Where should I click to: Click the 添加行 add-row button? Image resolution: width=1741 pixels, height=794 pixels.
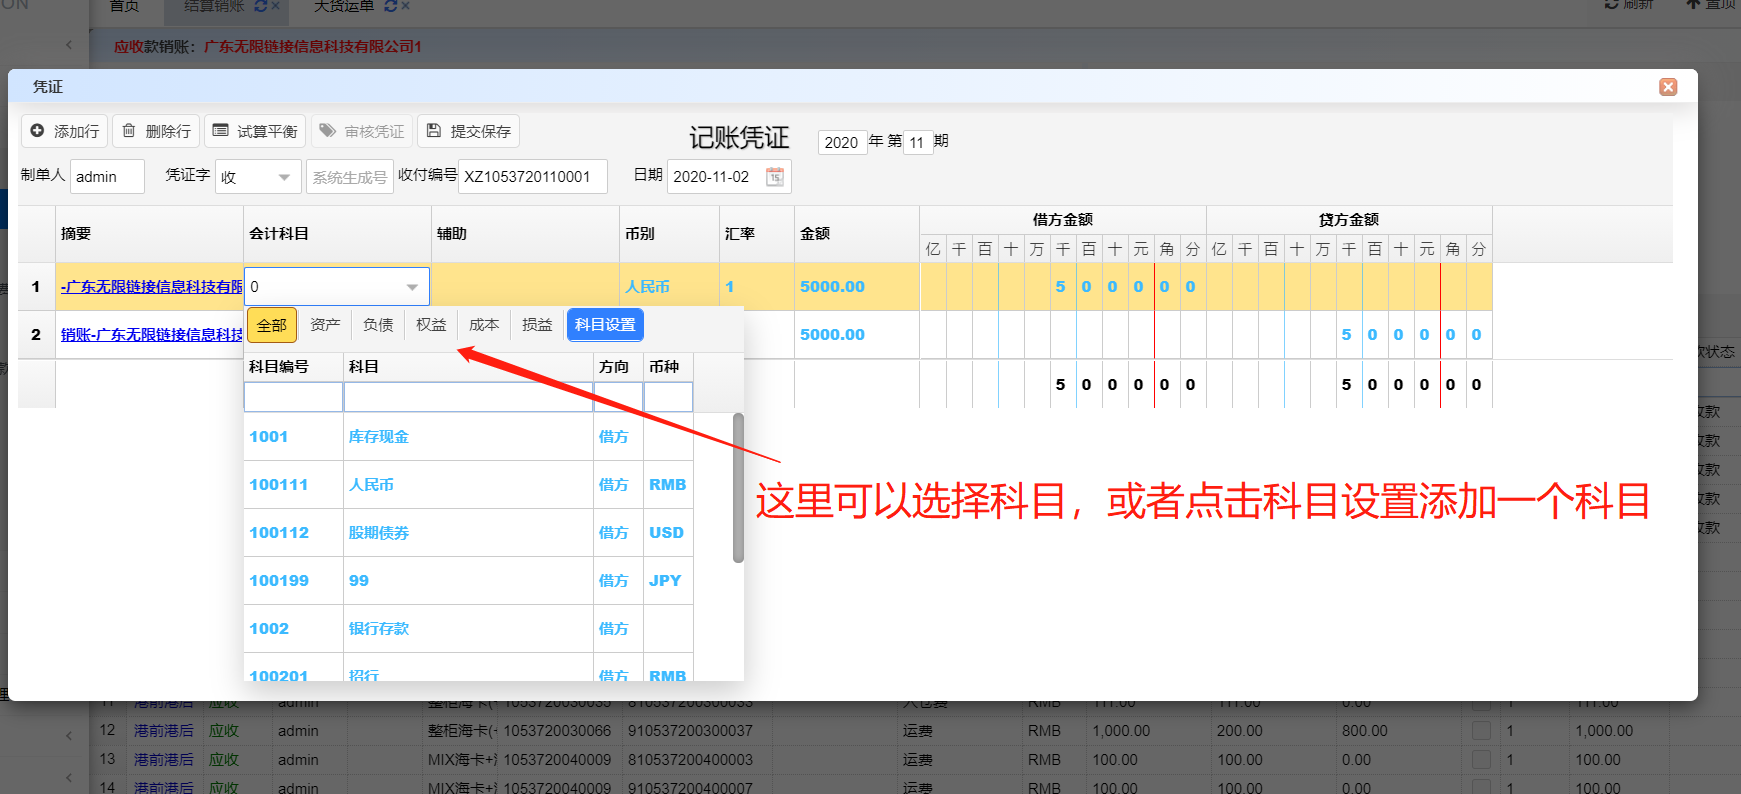pos(65,131)
